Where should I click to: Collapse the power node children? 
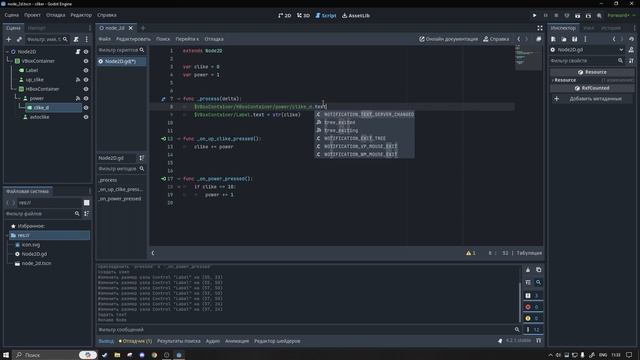tap(18, 98)
